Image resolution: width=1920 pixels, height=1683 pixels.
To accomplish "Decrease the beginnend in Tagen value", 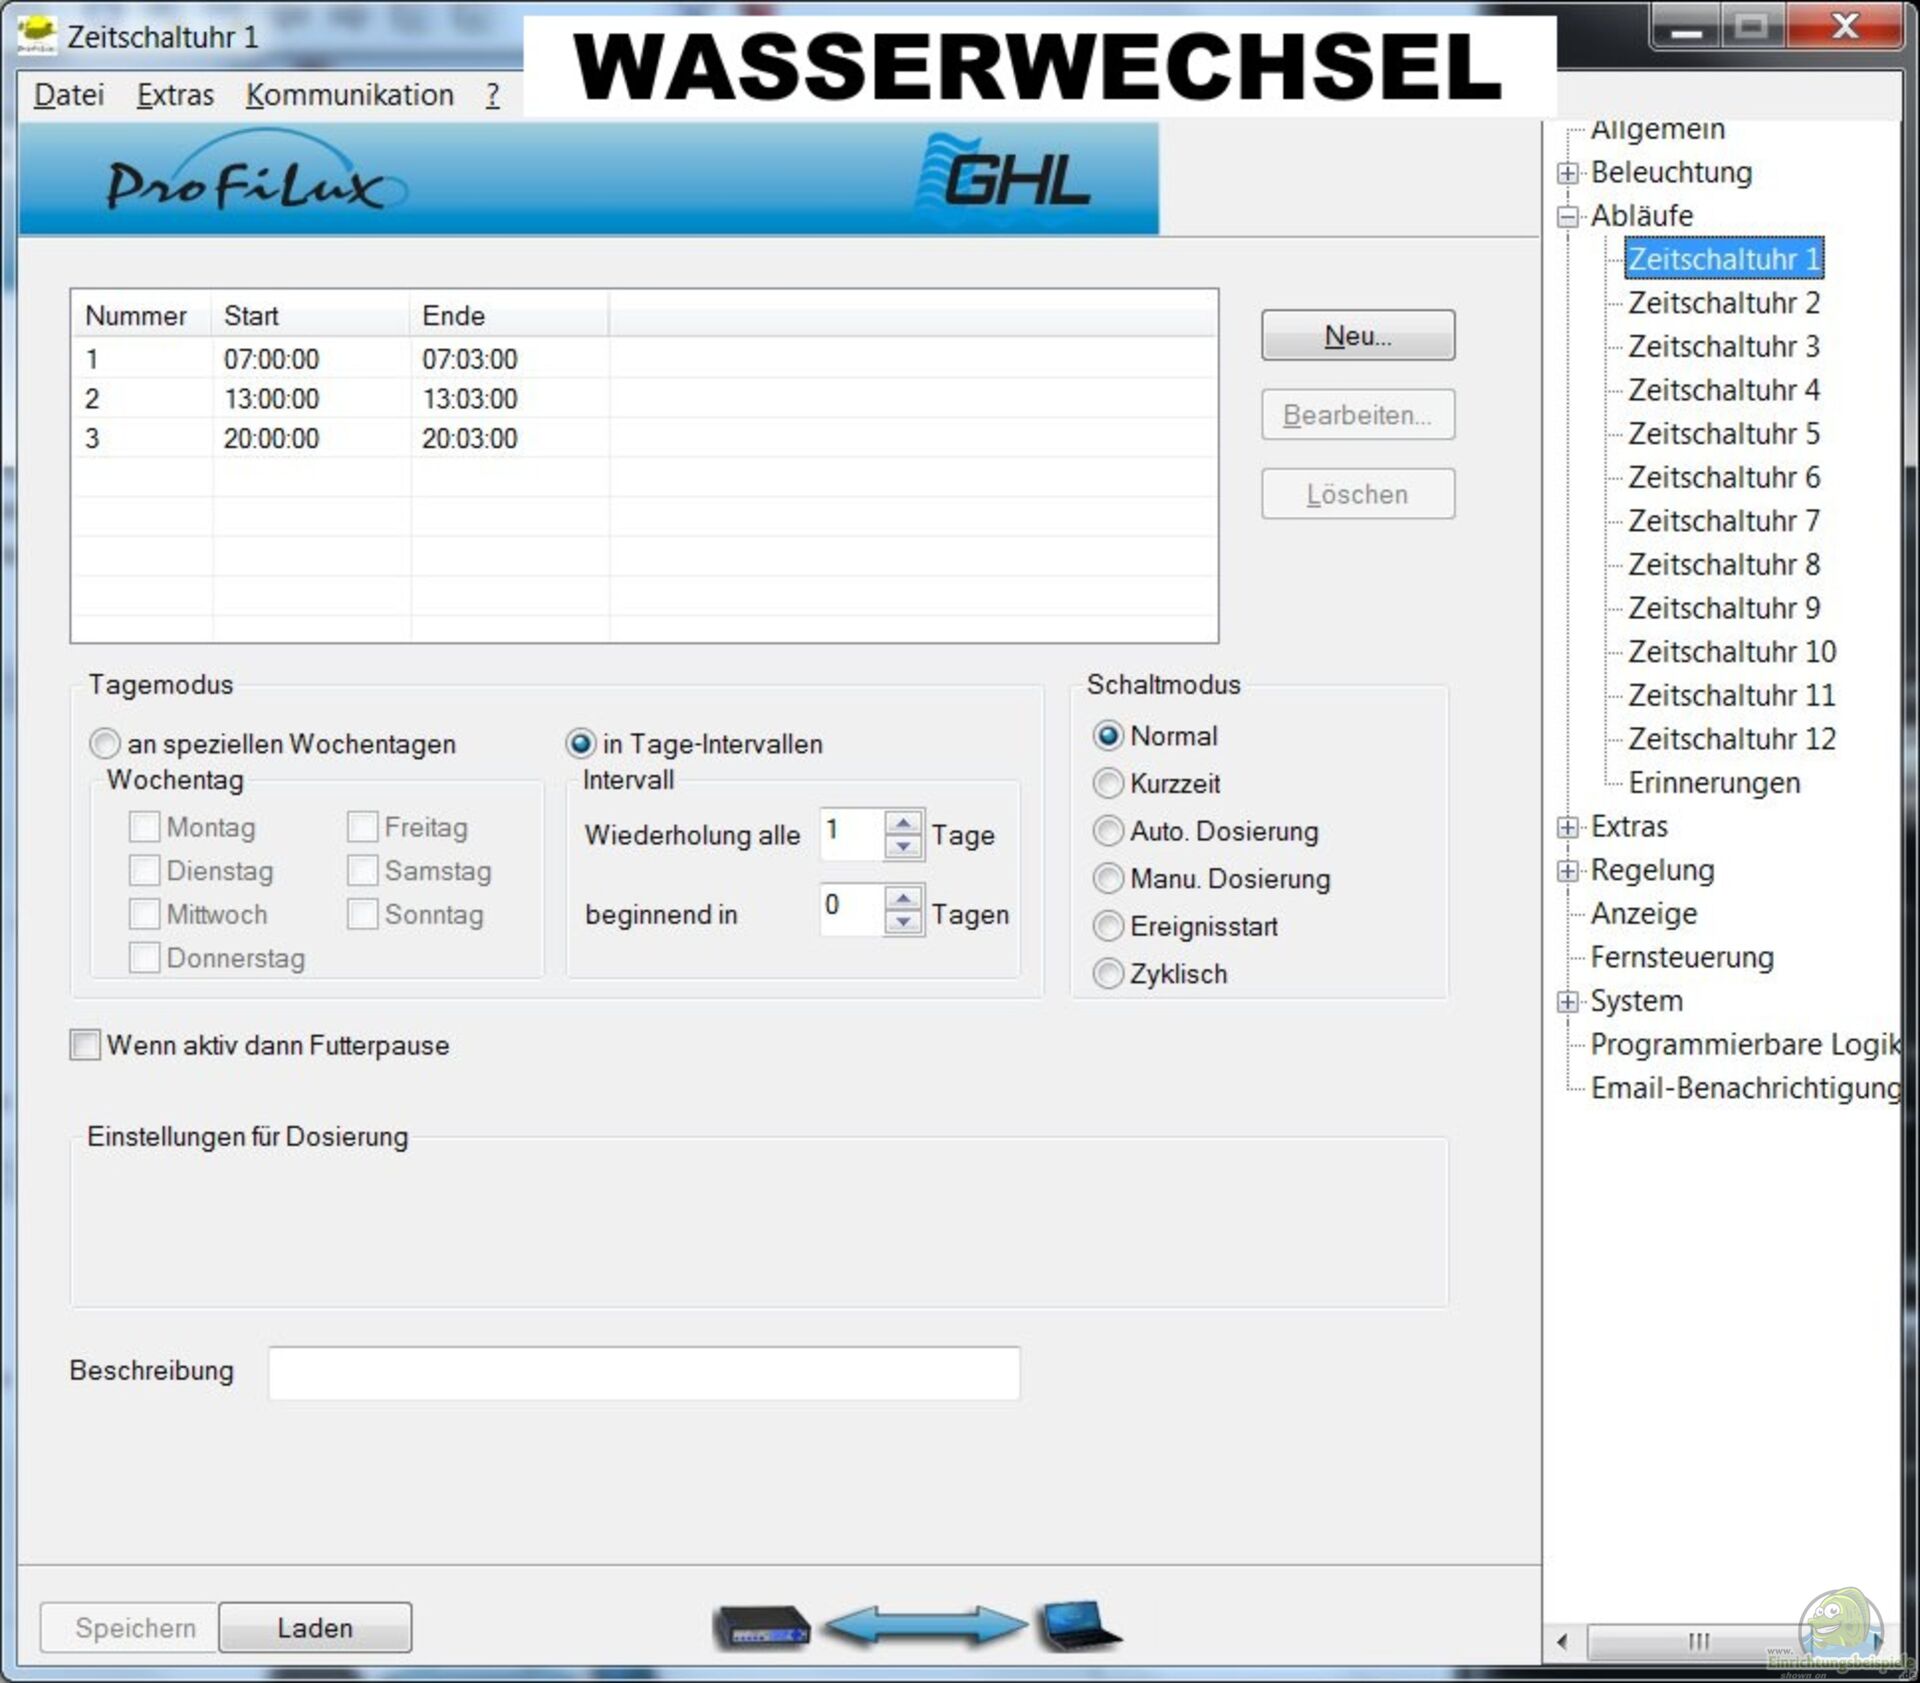I will (x=903, y=922).
